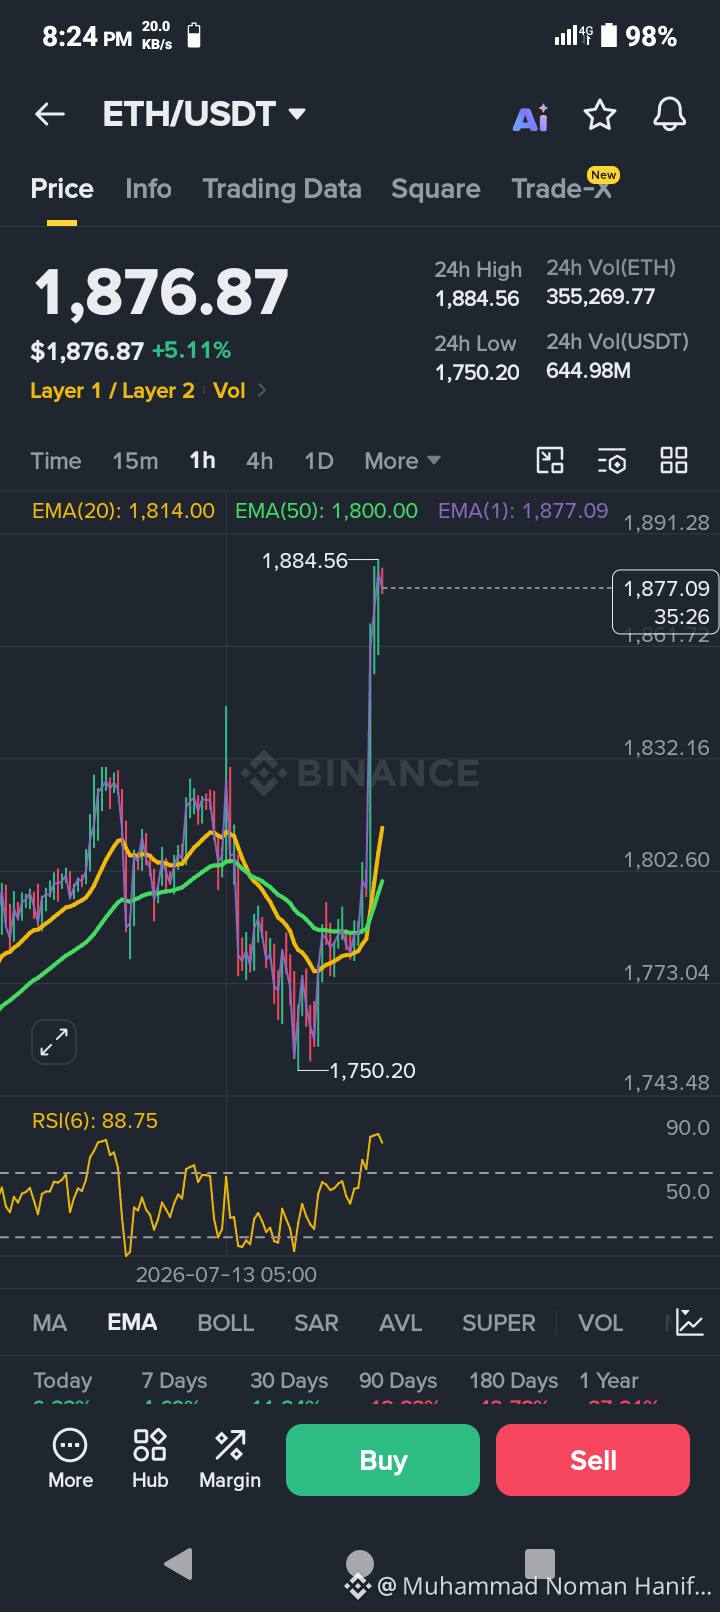Tap the 180 Days performance label

(514, 1381)
